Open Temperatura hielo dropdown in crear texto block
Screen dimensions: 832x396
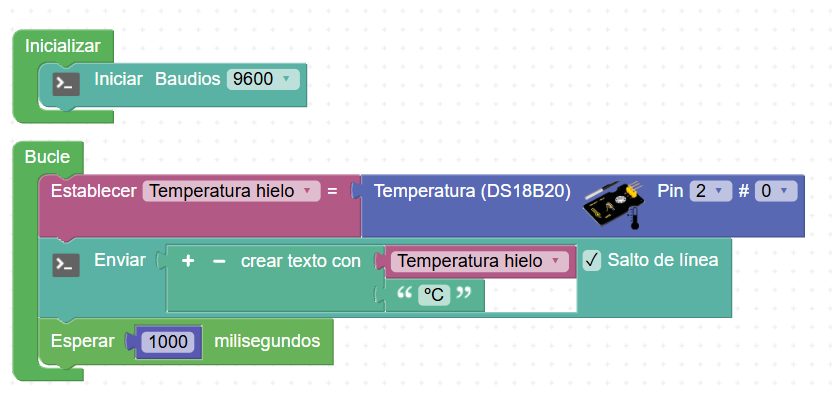click(480, 261)
